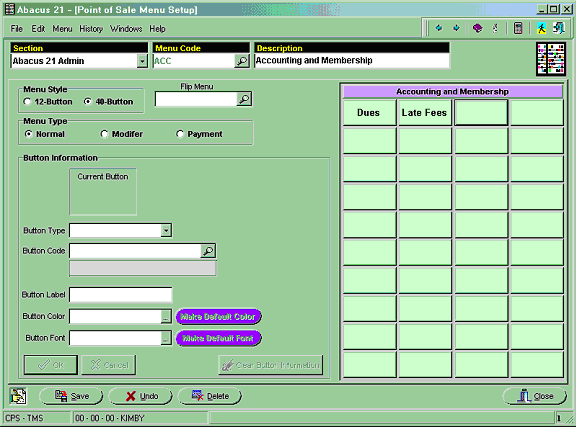576x427 pixels.
Task: Click Clear Button Information
Action: (271, 365)
